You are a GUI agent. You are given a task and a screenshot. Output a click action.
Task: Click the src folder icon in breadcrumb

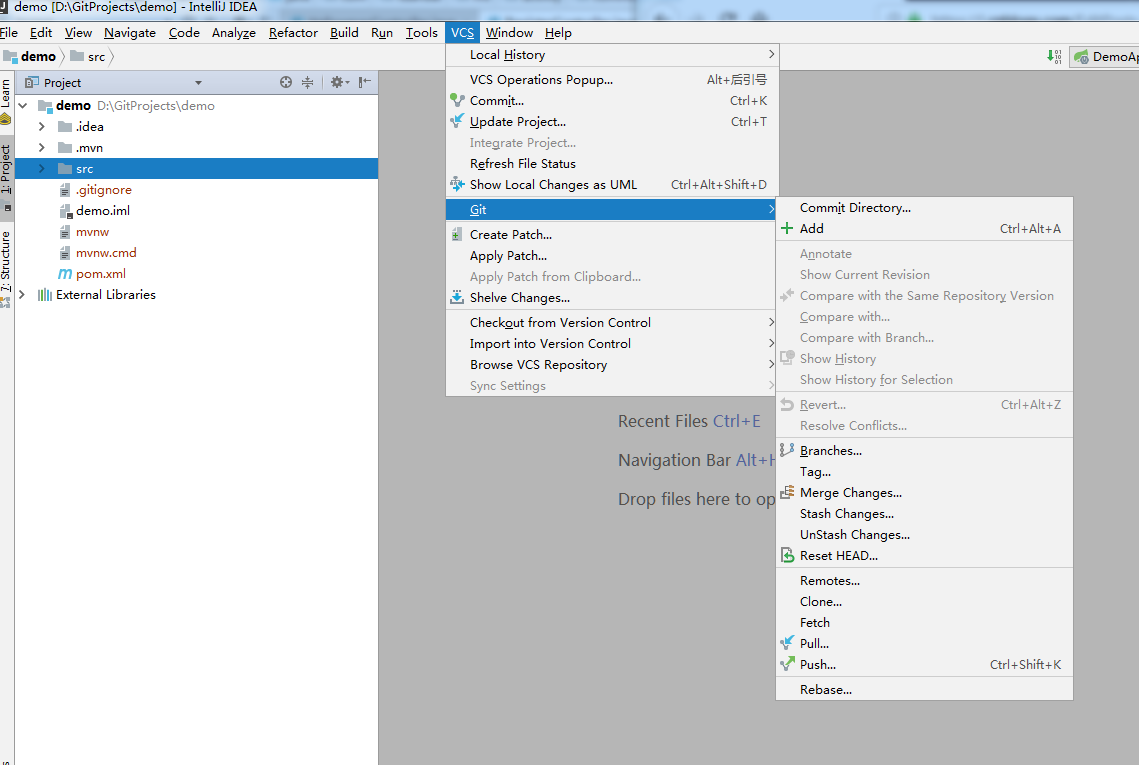click(x=77, y=56)
